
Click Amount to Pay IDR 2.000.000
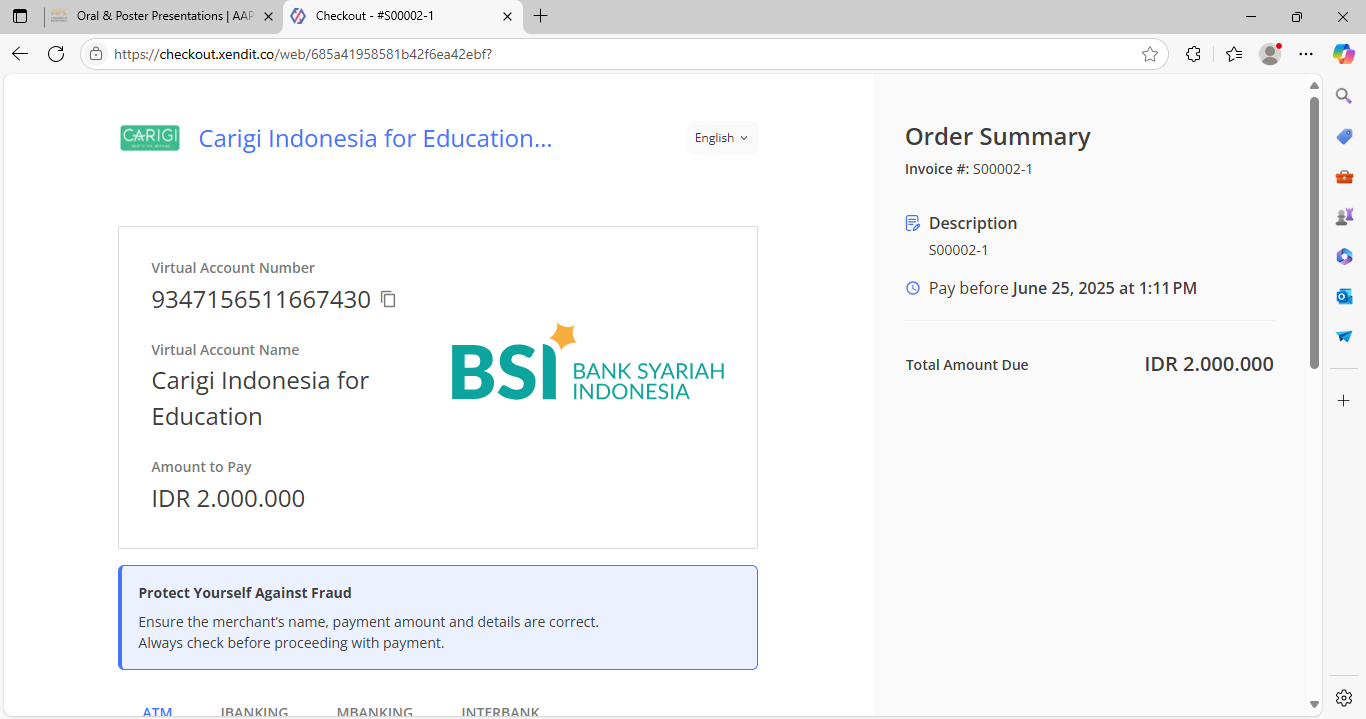228,498
